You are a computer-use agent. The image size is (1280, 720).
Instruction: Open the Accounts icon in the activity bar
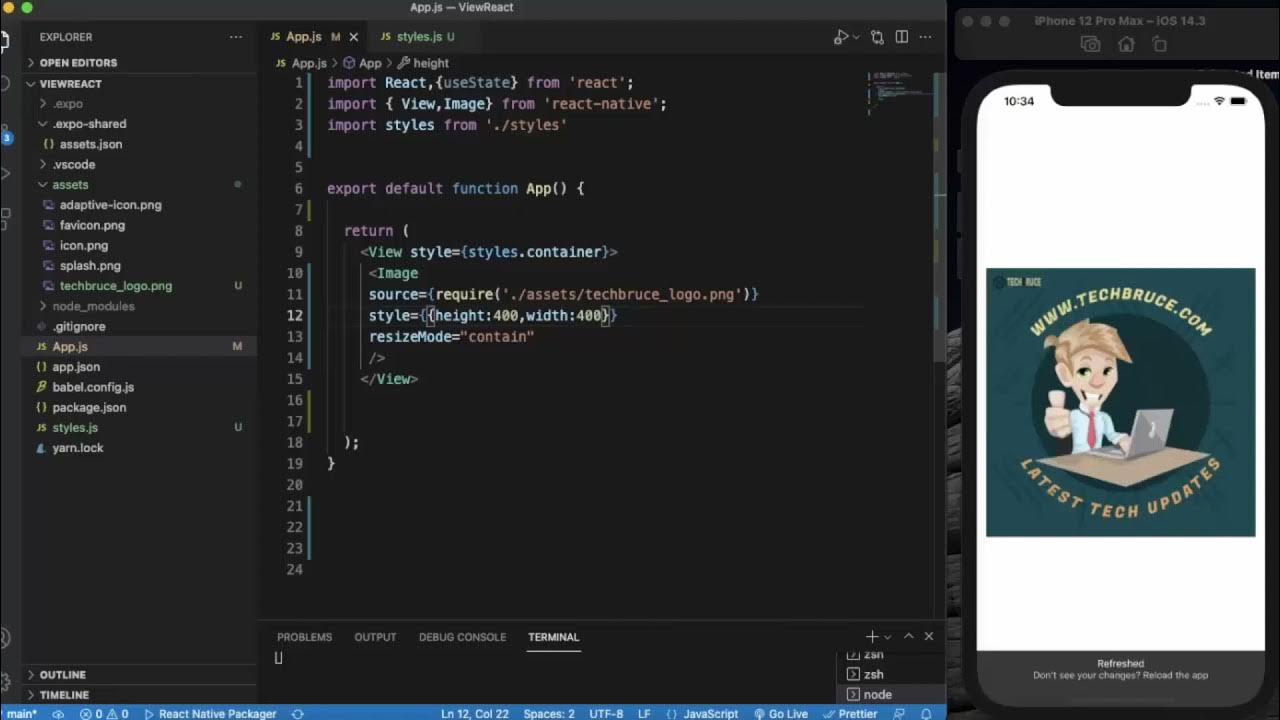tap(5, 637)
